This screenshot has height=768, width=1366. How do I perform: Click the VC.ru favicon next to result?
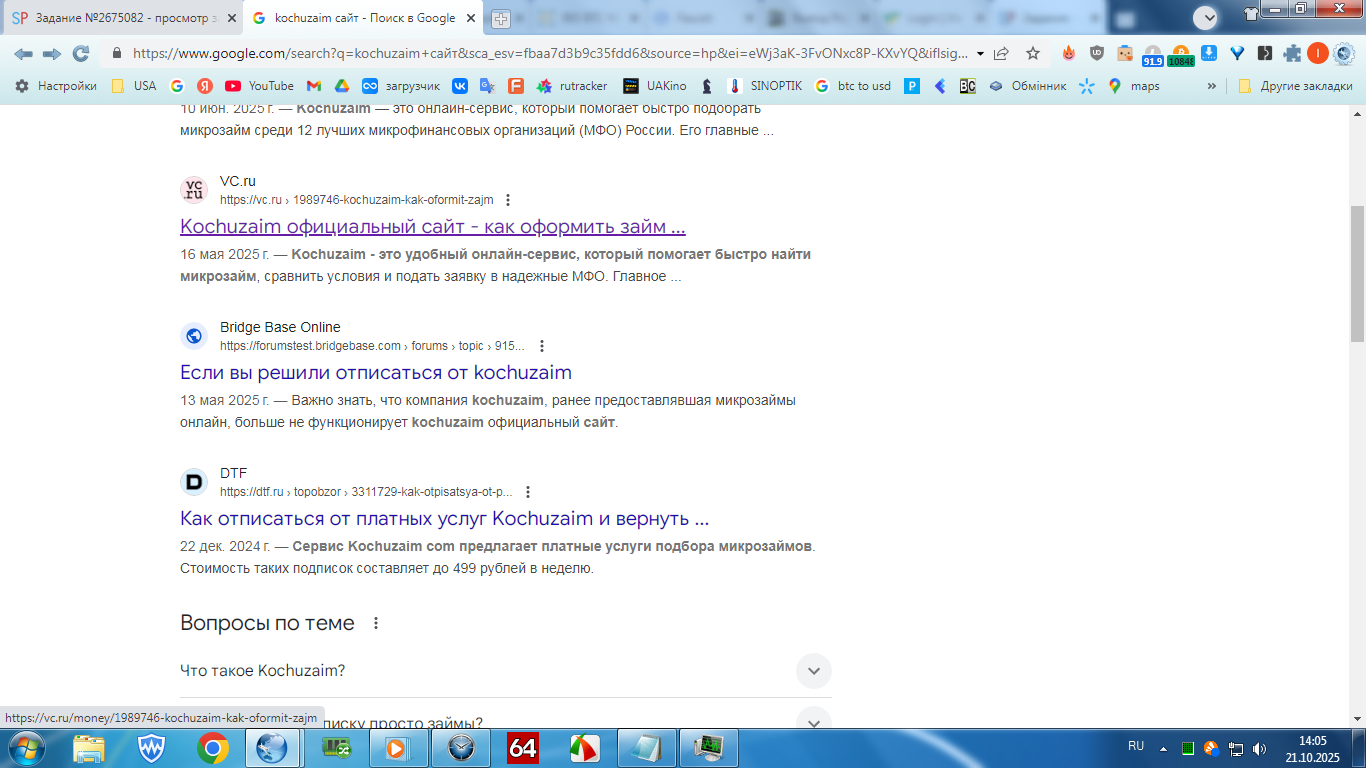click(194, 190)
